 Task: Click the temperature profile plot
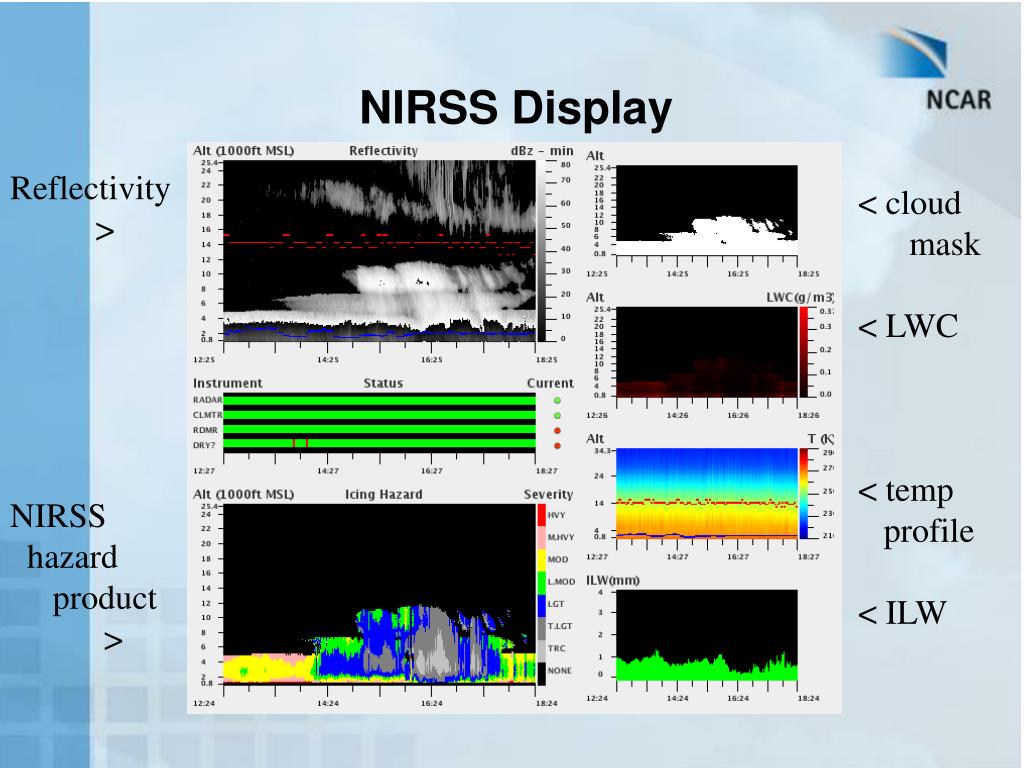[x=707, y=494]
